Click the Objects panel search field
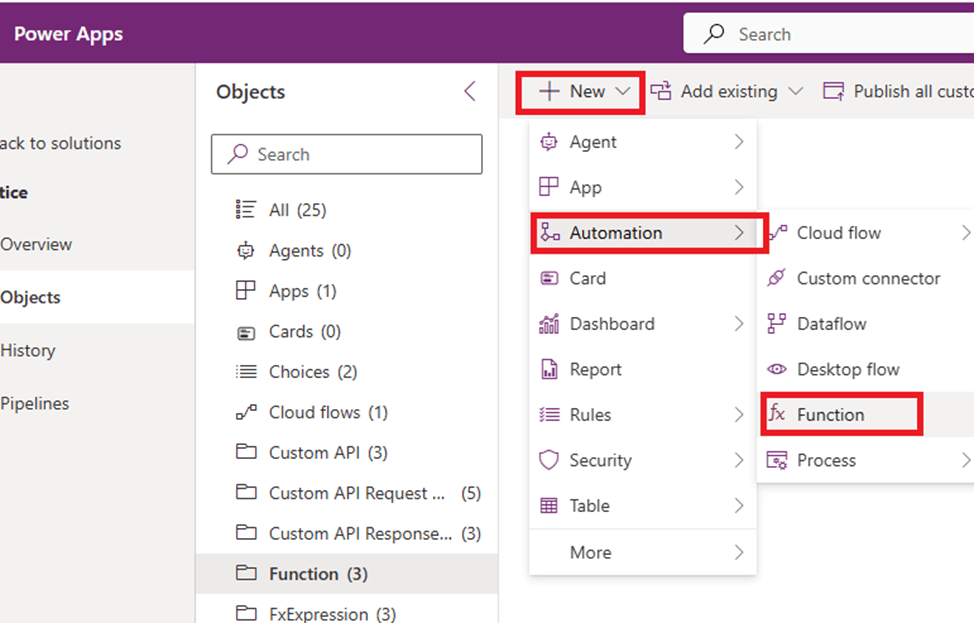 [x=347, y=155]
